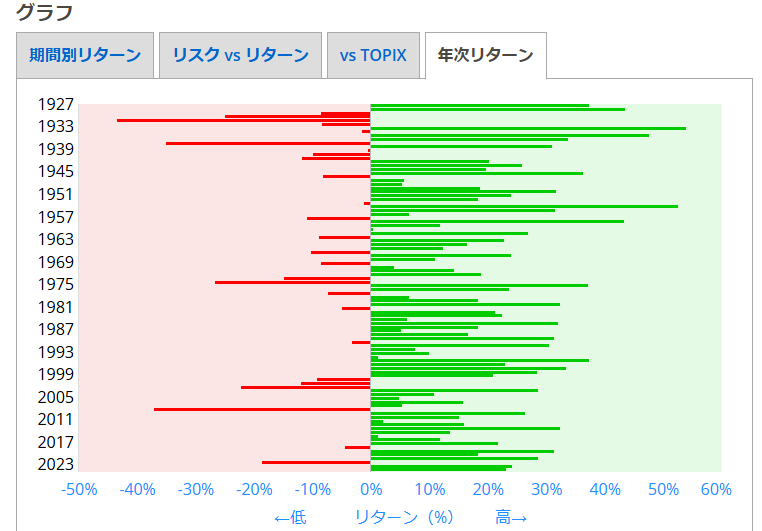Click the 1999 year label
Image resolution: width=762 pixels, height=531 pixels.
(55, 374)
